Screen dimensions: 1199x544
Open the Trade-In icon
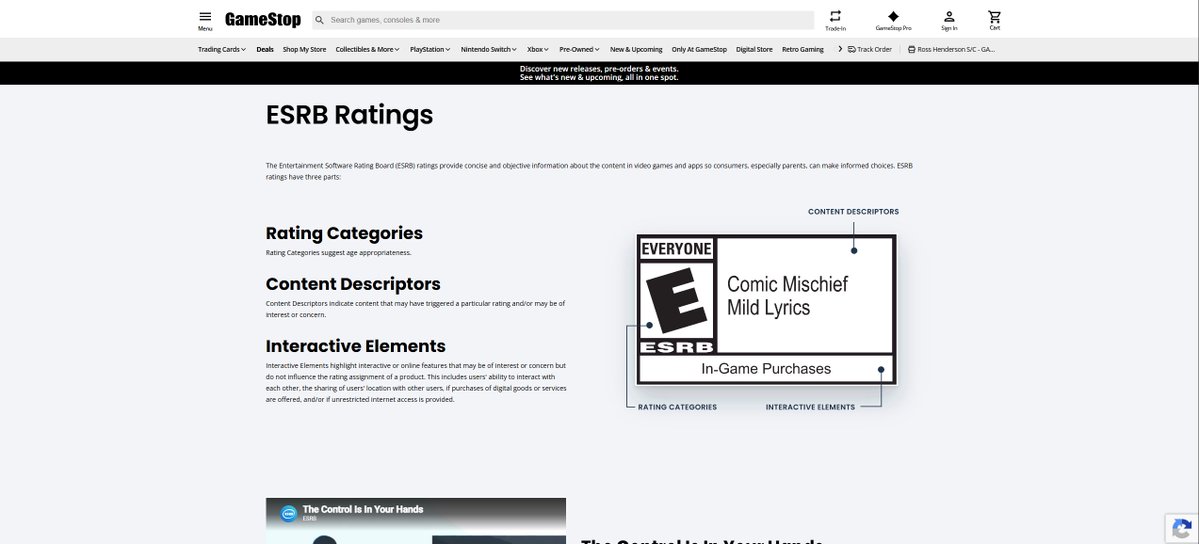tap(835, 16)
